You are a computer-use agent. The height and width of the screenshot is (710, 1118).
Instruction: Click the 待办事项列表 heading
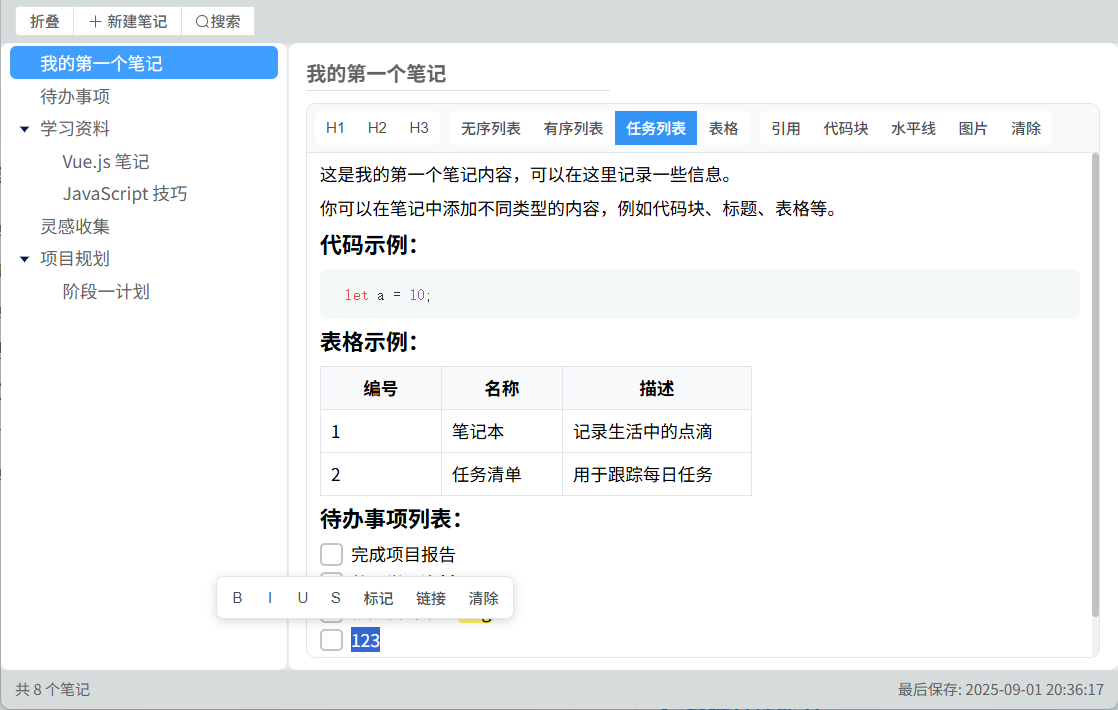[x=391, y=519]
